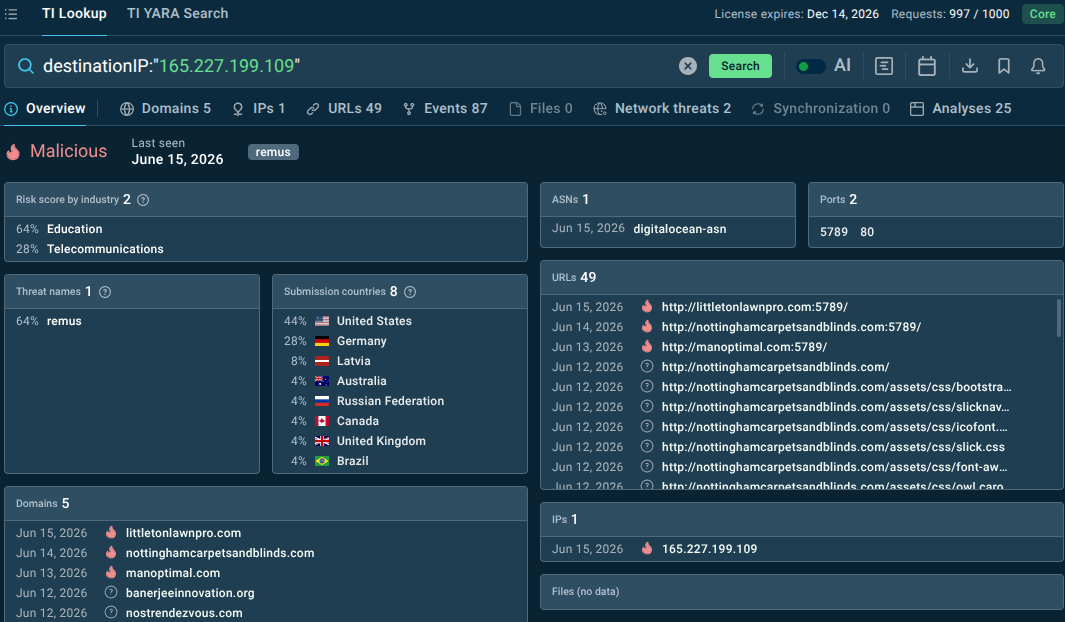Download results with the download icon
Image resolution: width=1065 pixels, height=622 pixels.
click(x=970, y=66)
